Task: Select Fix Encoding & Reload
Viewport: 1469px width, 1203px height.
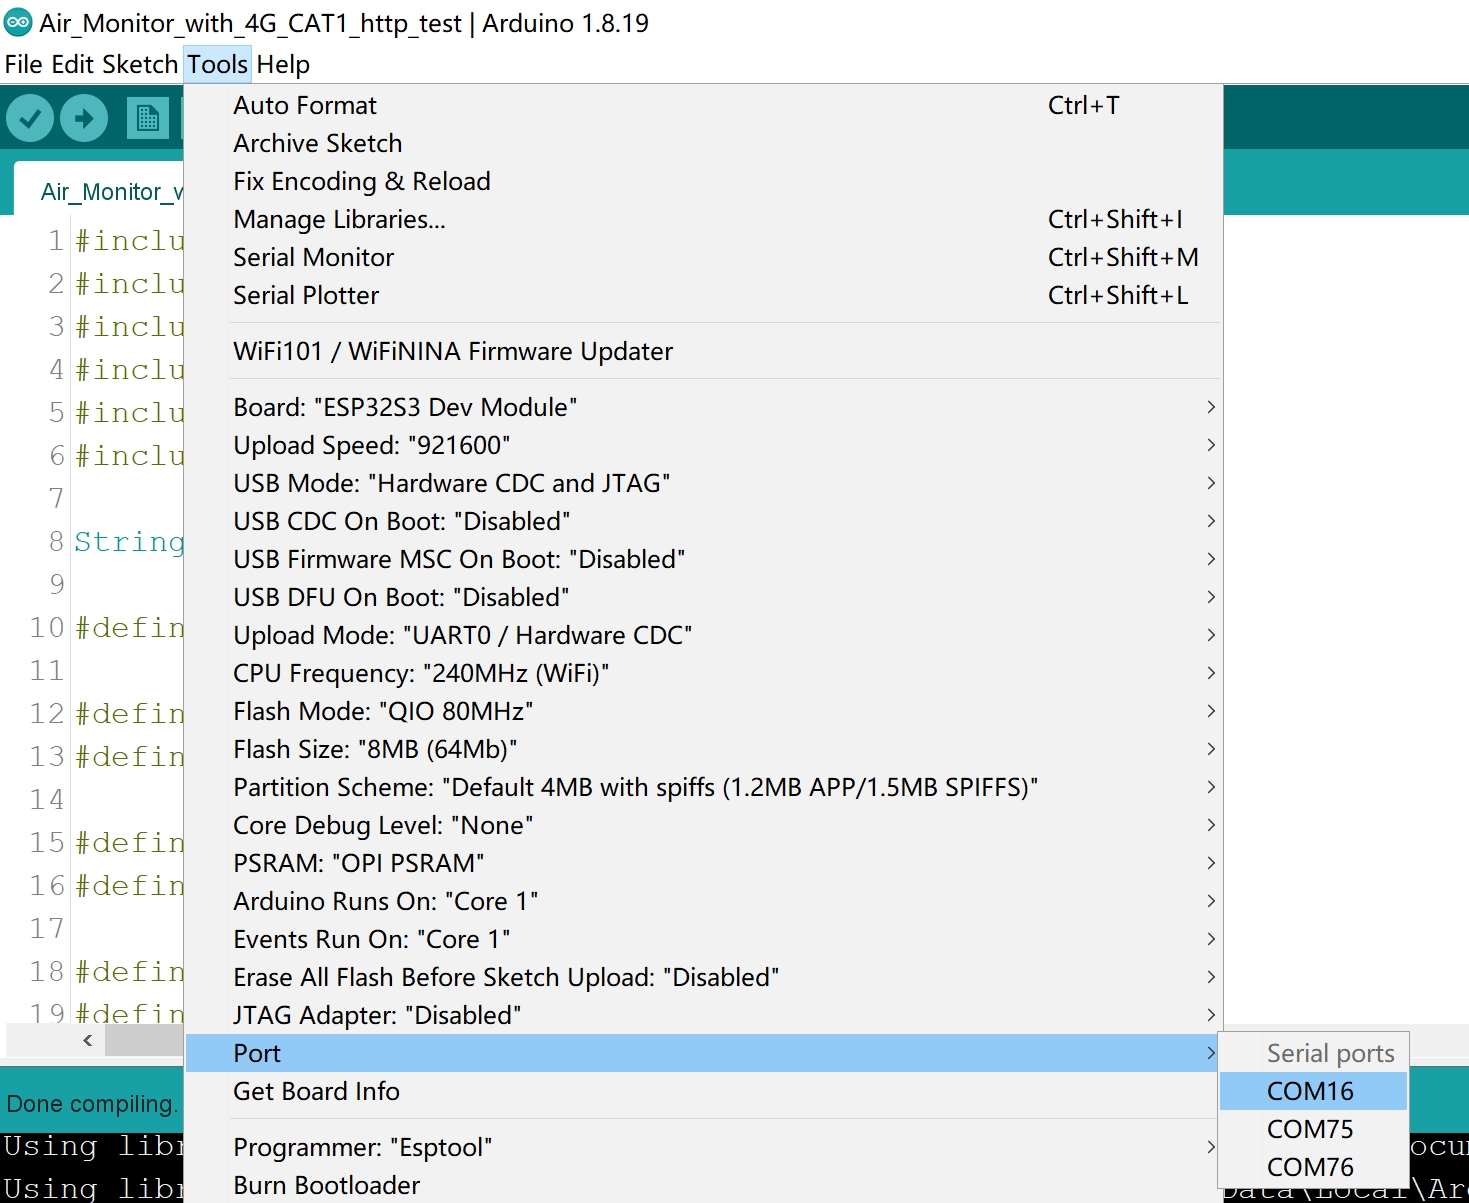Action: pyautogui.click(x=703, y=181)
